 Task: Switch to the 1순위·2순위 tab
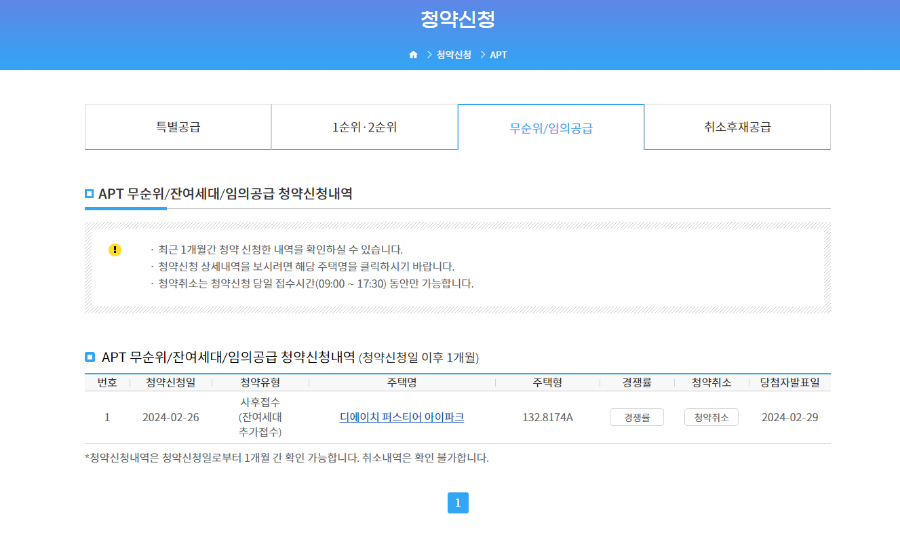click(x=364, y=127)
